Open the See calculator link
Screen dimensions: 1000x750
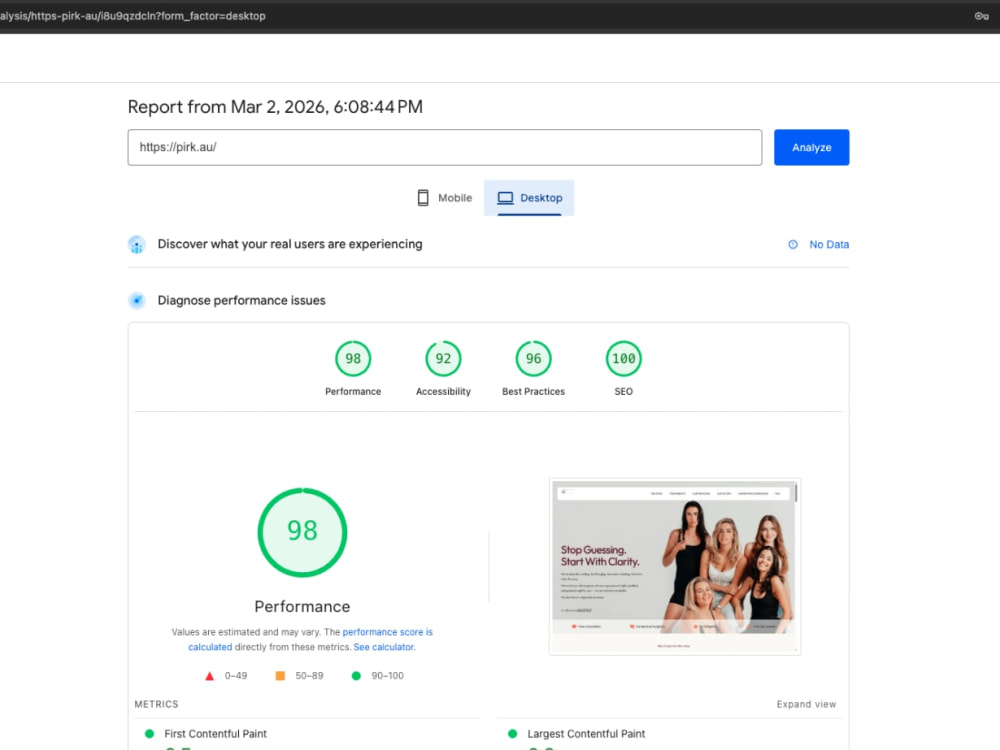384,647
